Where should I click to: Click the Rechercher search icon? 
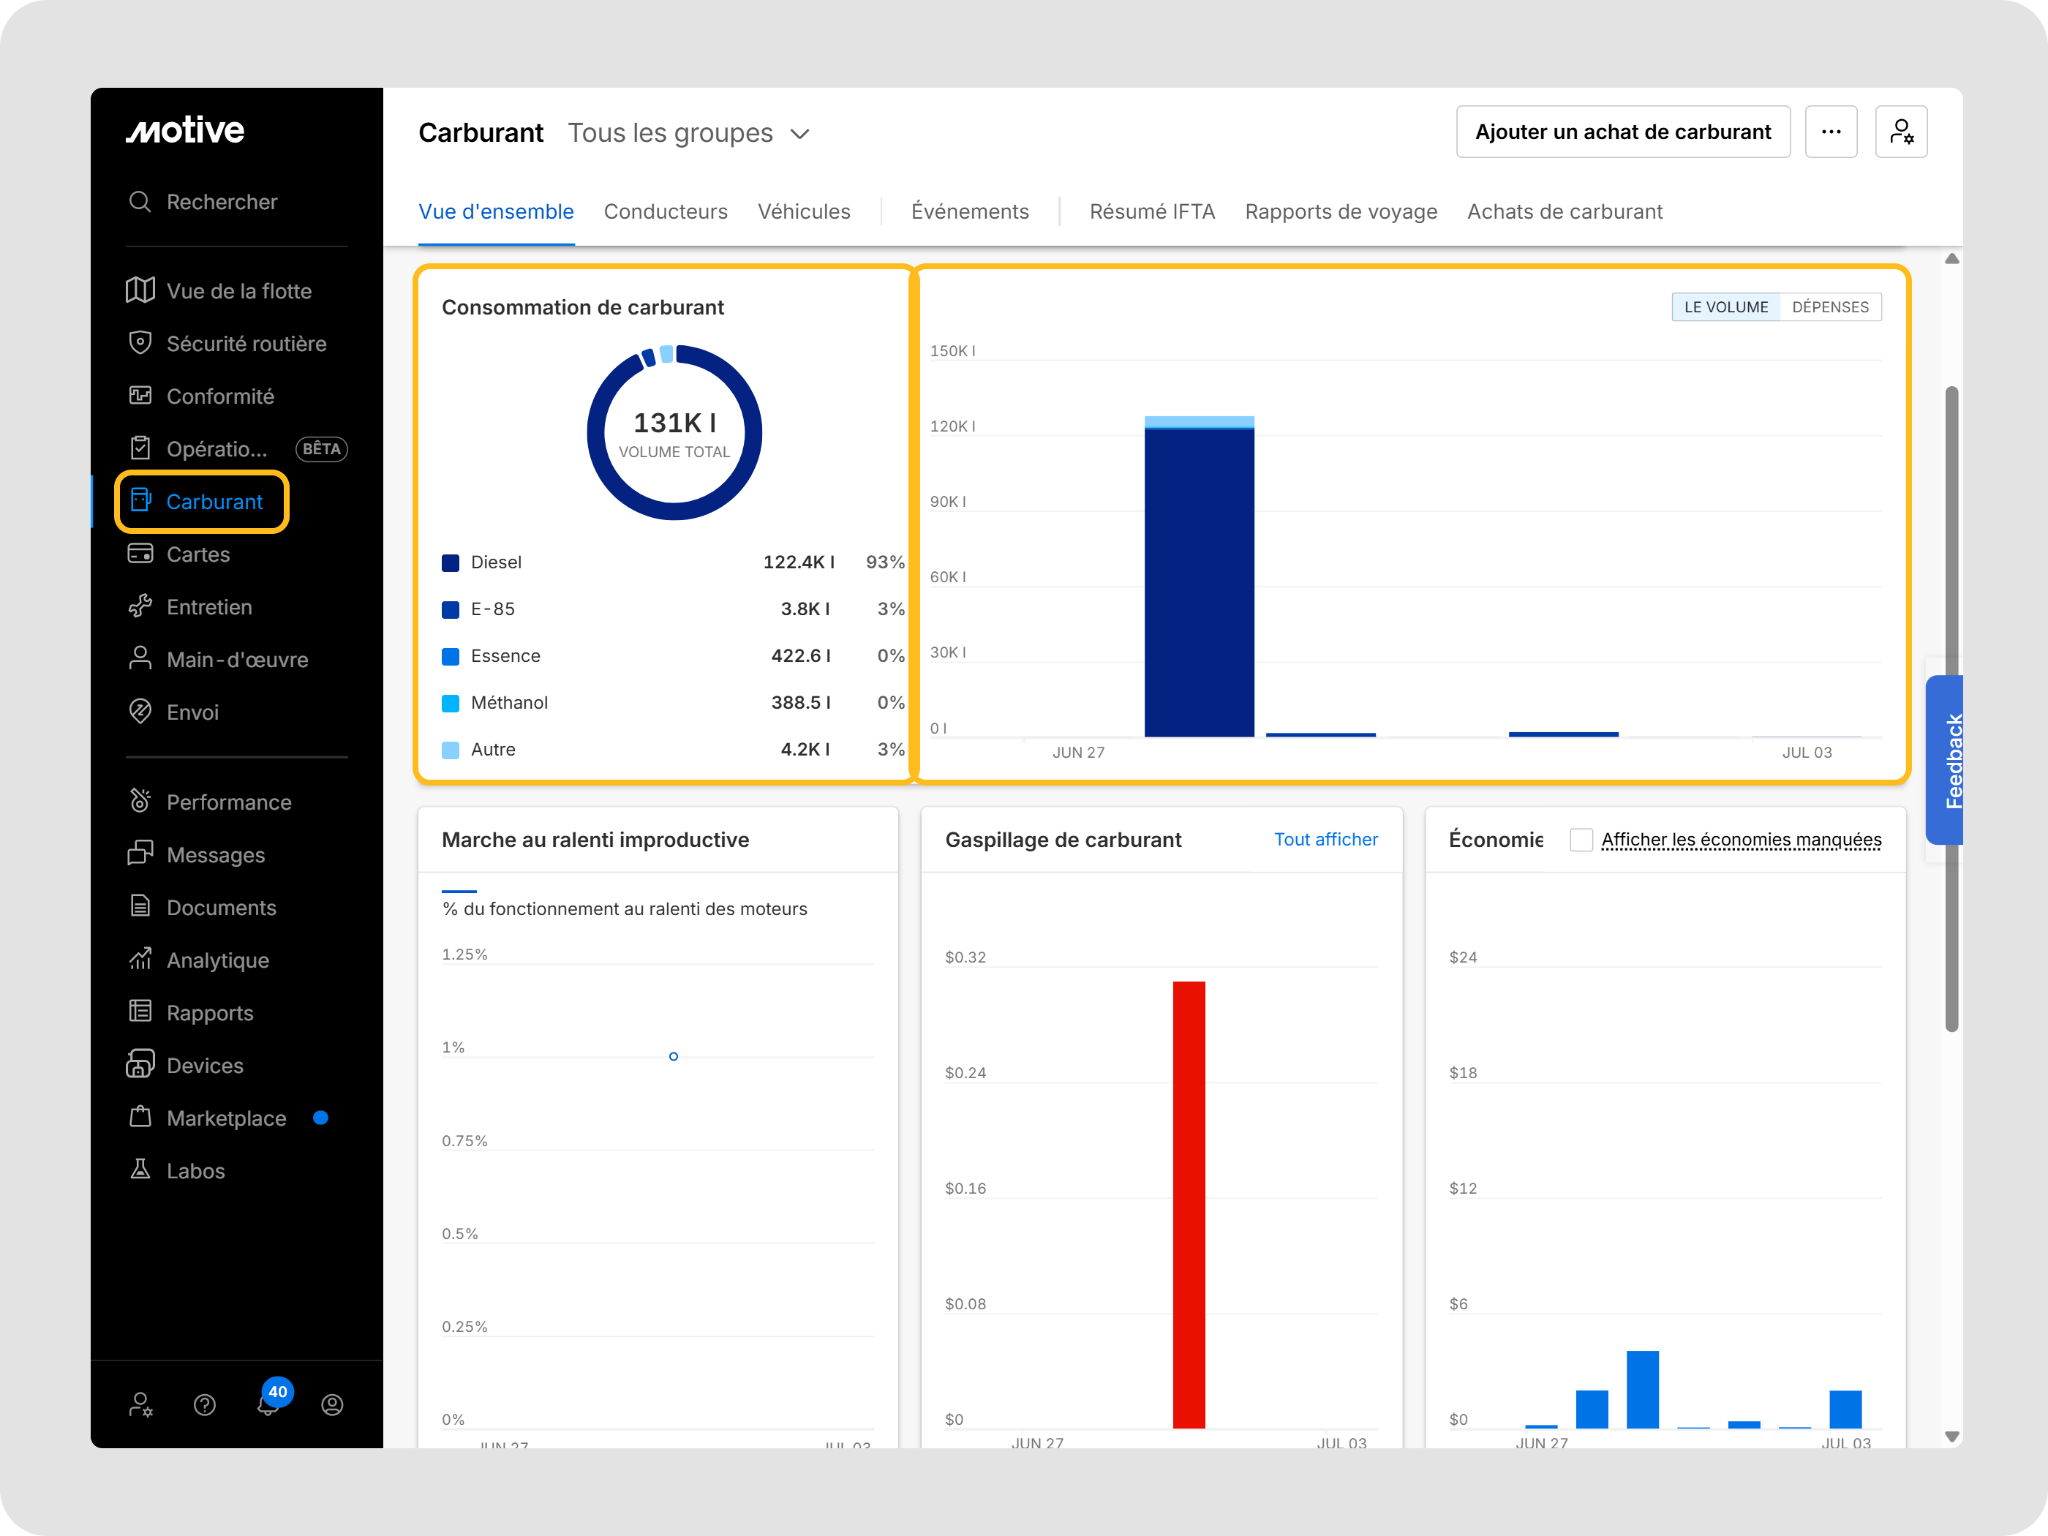pos(140,201)
